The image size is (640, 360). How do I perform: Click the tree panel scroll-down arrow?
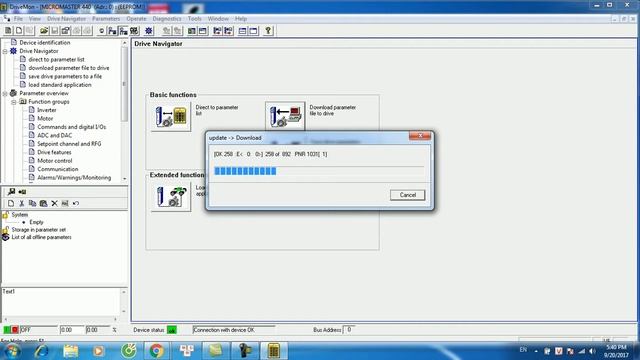click(124, 179)
